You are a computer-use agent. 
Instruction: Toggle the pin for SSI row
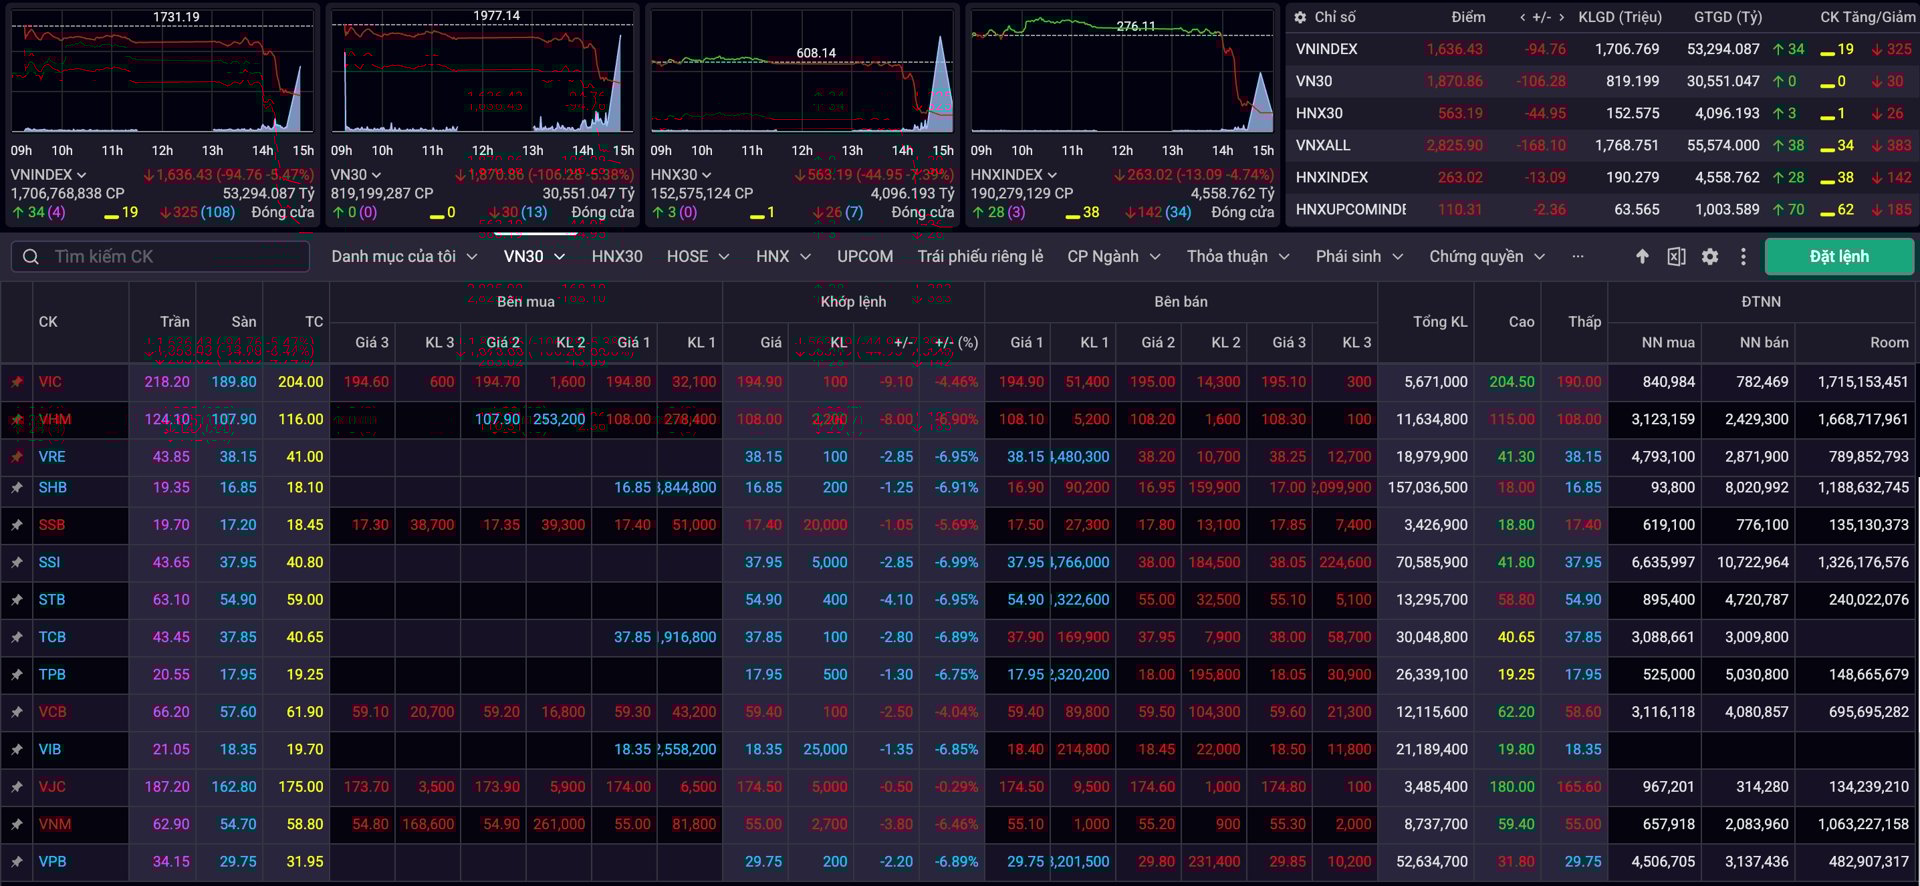pos(17,563)
